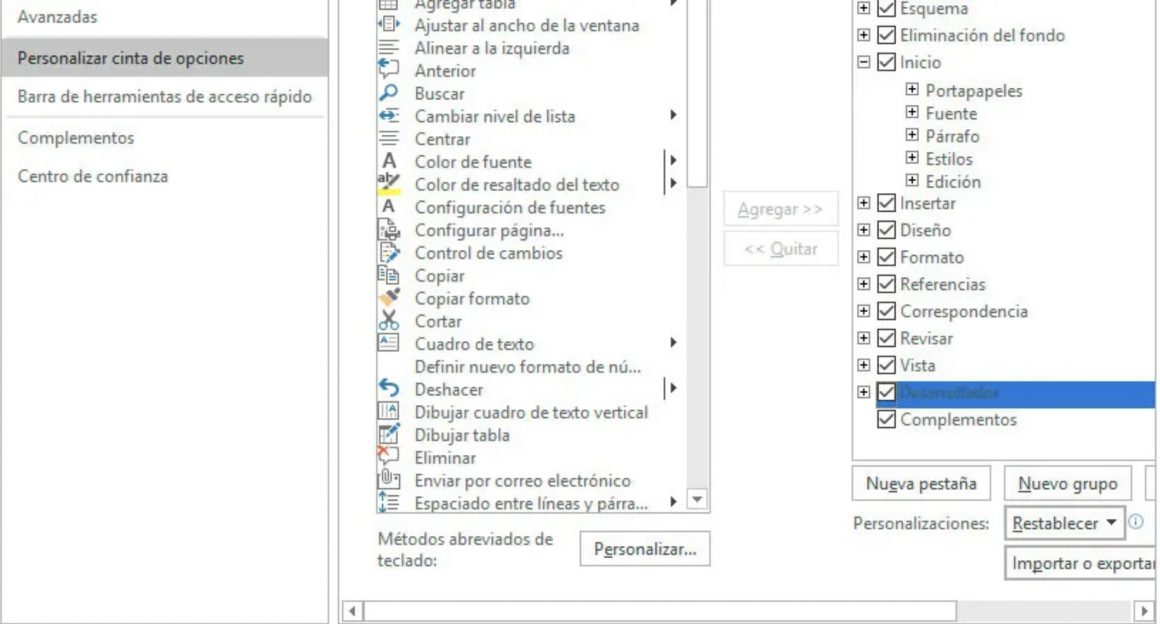The width and height of the screenshot is (1160, 624).
Task: Click the yellow highlight swatch on Color de resaltado
Action: click(x=390, y=190)
